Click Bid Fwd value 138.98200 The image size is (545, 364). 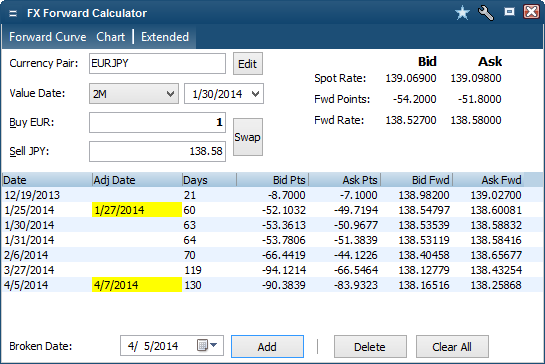[424, 195]
